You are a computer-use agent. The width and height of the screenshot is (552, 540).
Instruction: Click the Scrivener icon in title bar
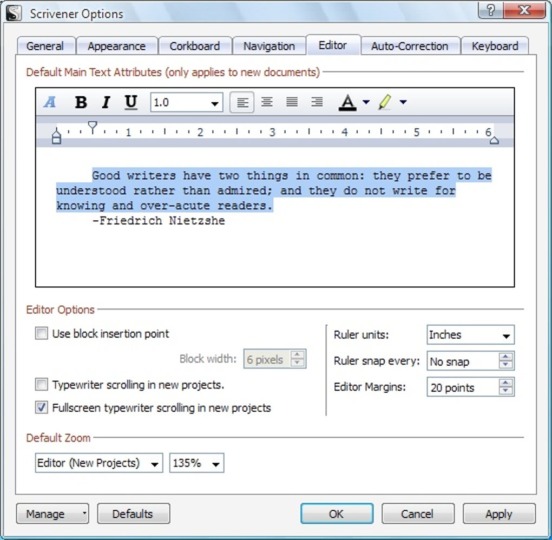13,13
